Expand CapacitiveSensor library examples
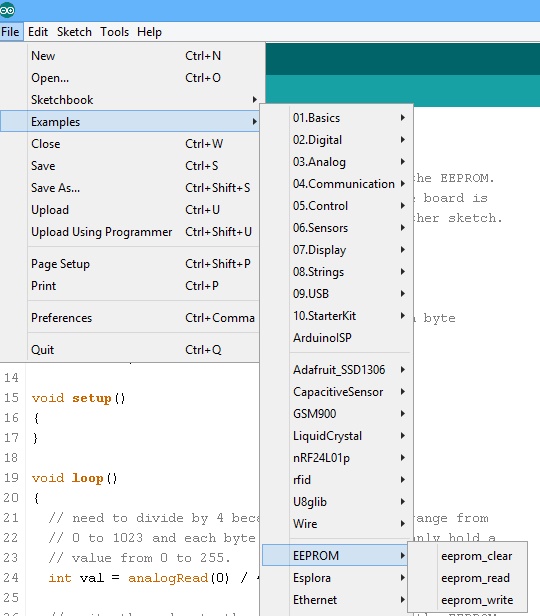 pyautogui.click(x=337, y=392)
